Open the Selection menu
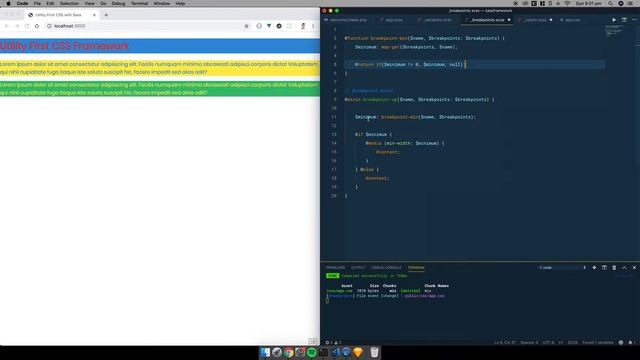 pos(69,3)
